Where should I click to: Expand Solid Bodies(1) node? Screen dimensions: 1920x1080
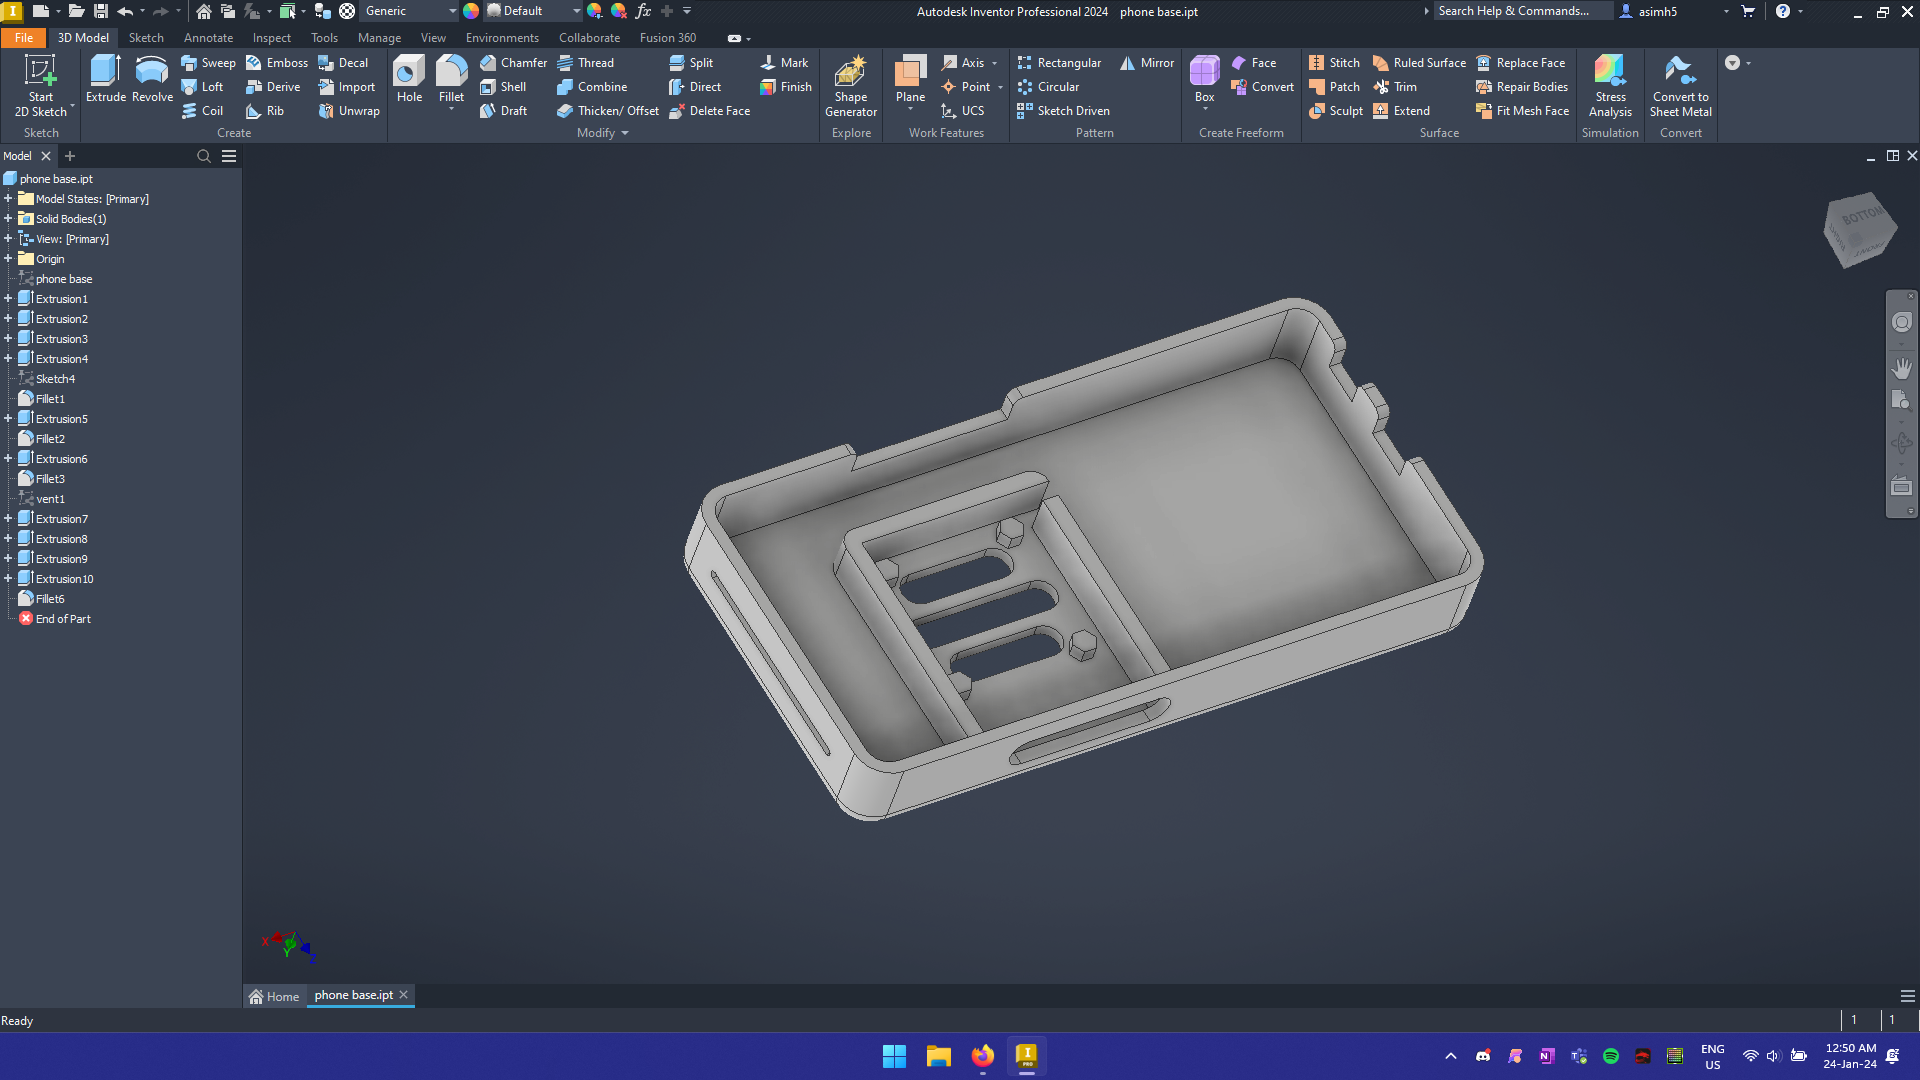click(8, 219)
